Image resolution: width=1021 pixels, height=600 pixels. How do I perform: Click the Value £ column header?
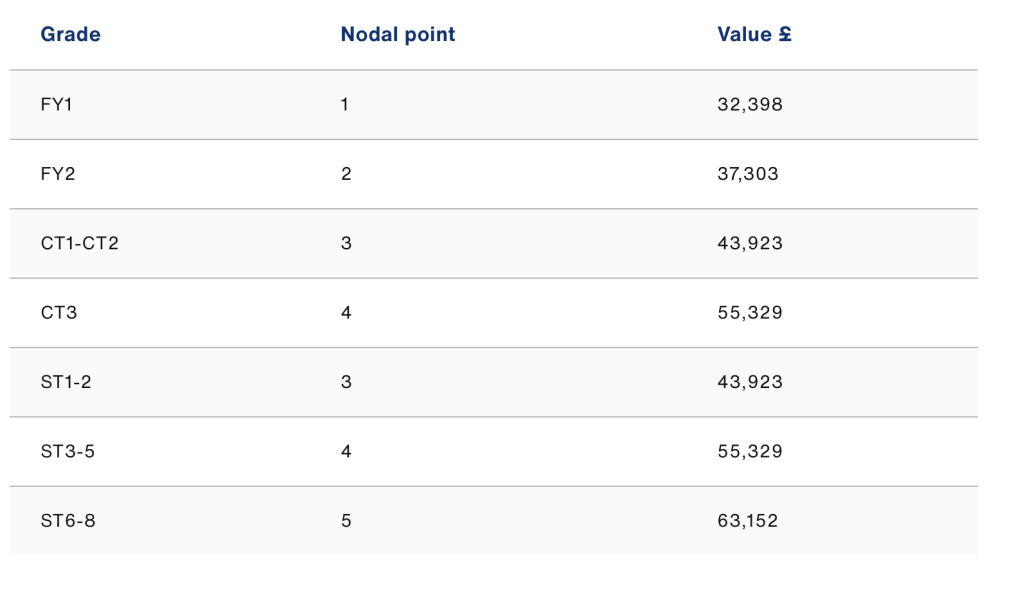754,35
